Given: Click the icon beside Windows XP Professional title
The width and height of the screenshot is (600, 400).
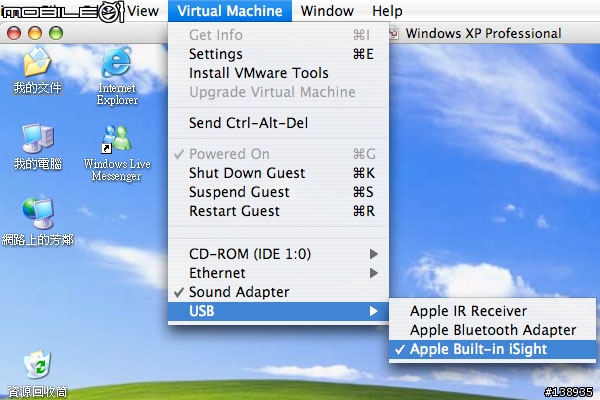Looking at the screenshot, I should (395, 34).
